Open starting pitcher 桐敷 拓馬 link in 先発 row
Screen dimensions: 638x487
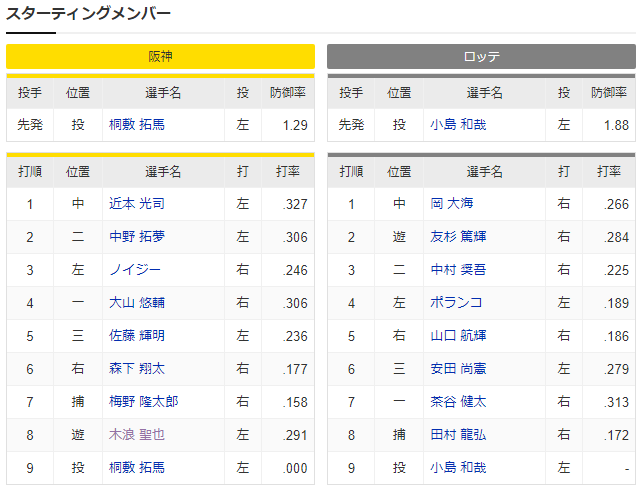coord(137,124)
